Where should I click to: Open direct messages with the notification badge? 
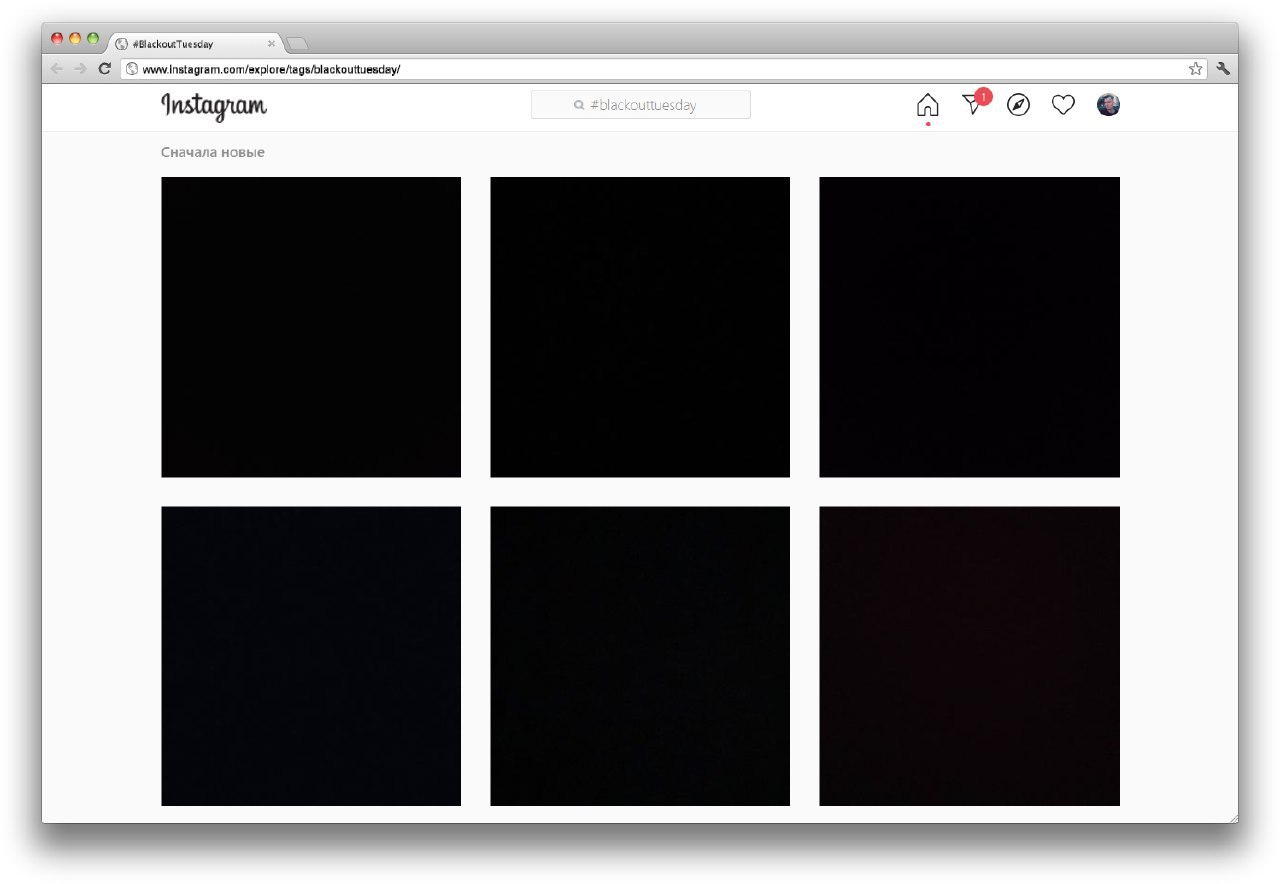(x=974, y=103)
